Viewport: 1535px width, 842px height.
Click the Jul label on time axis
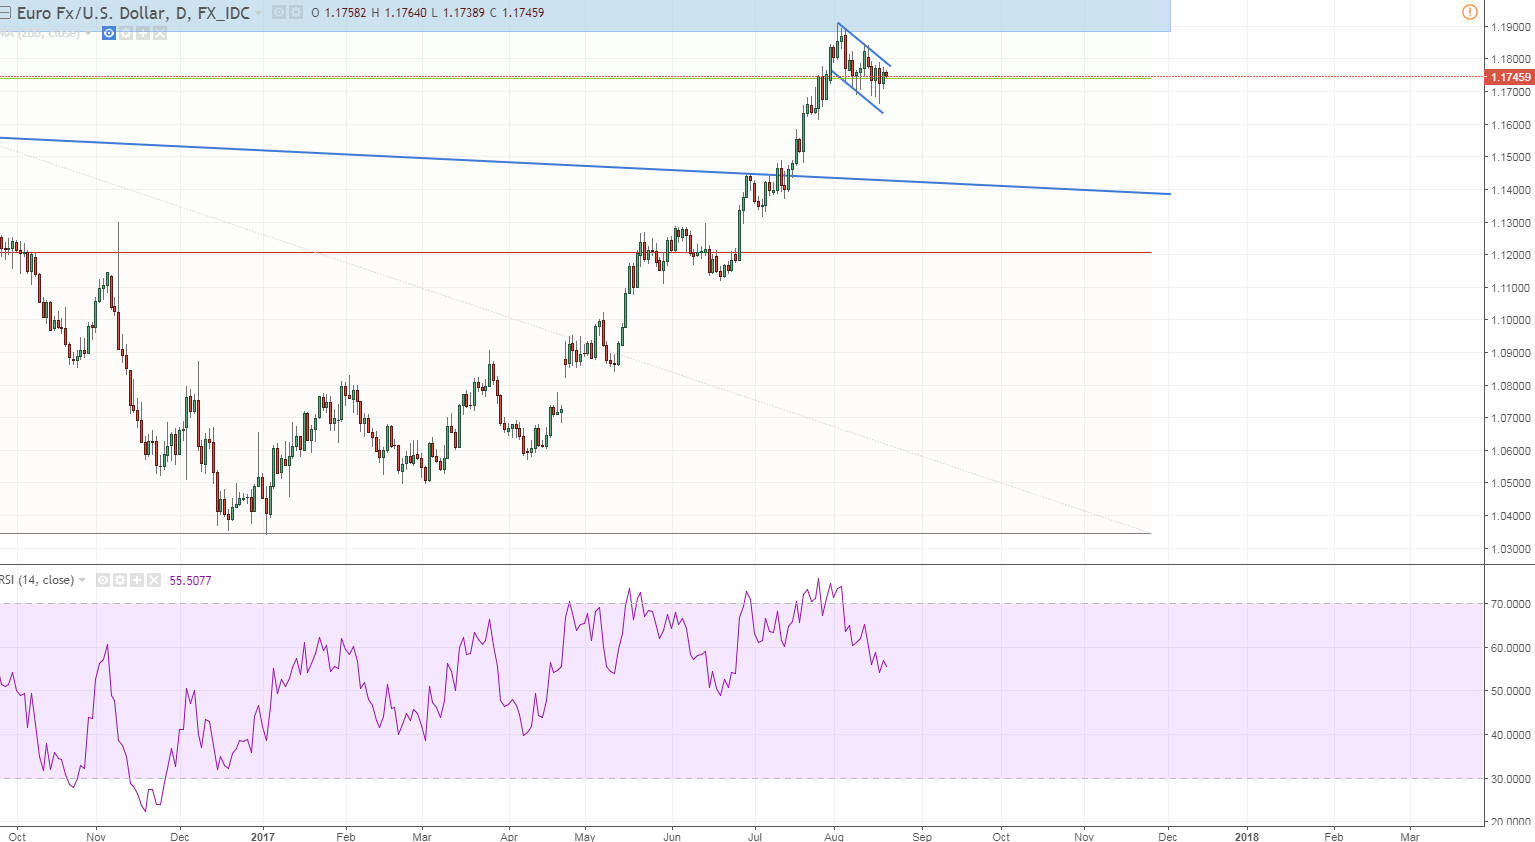click(x=755, y=837)
